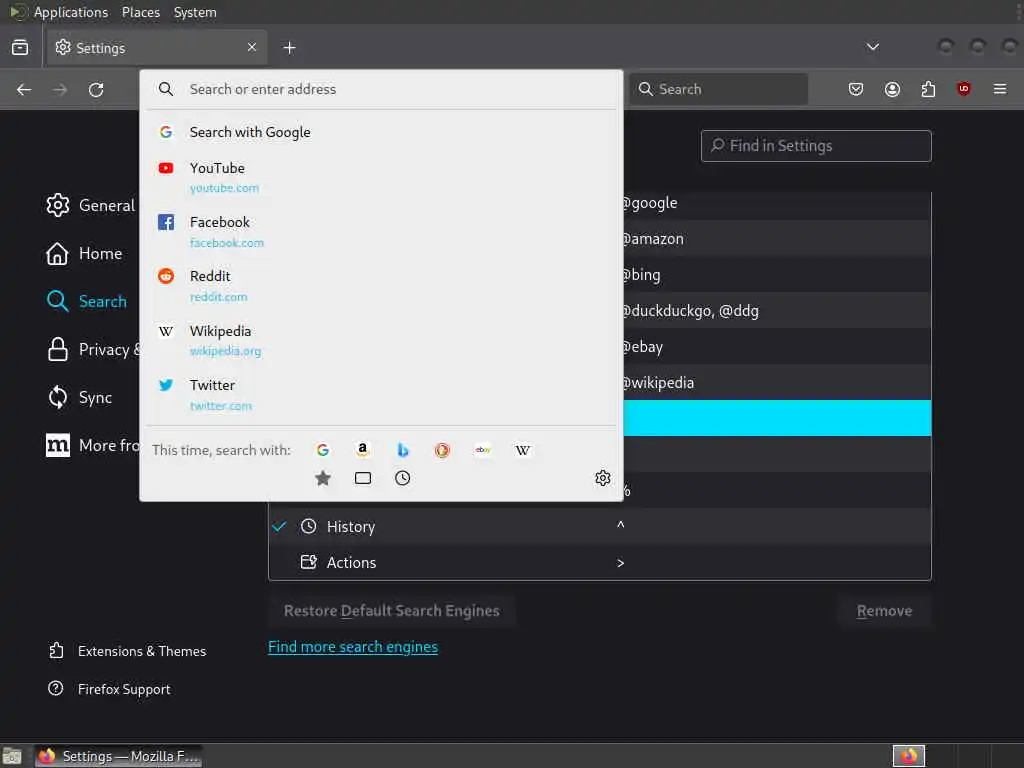Image resolution: width=1024 pixels, height=768 pixels.
Task: Click the Firefox View icon beside the tabs
Action: [x=20, y=48]
